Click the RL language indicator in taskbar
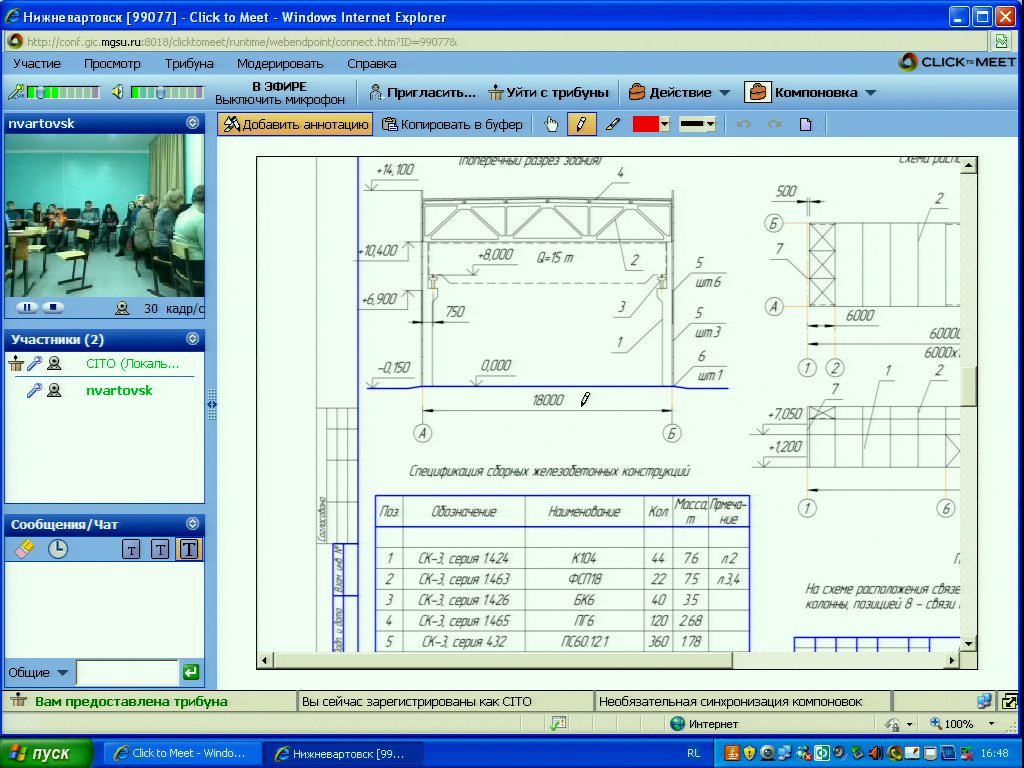Viewport: 1024px width, 768px height. coord(694,753)
